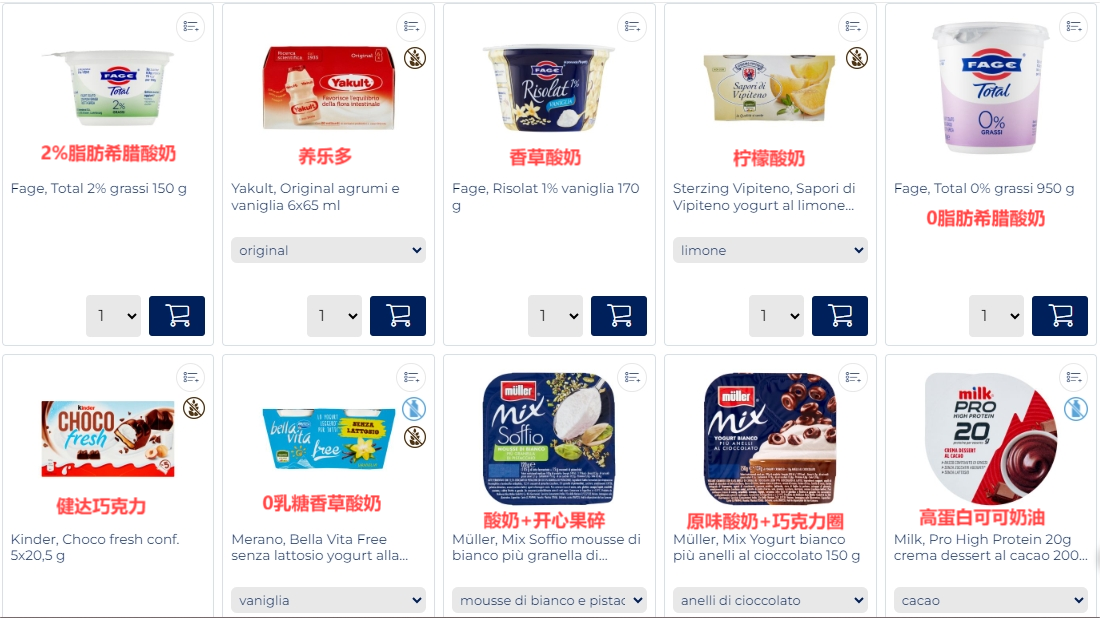Add Fage Total 0% grassi 950 g to cart

coord(1060,316)
